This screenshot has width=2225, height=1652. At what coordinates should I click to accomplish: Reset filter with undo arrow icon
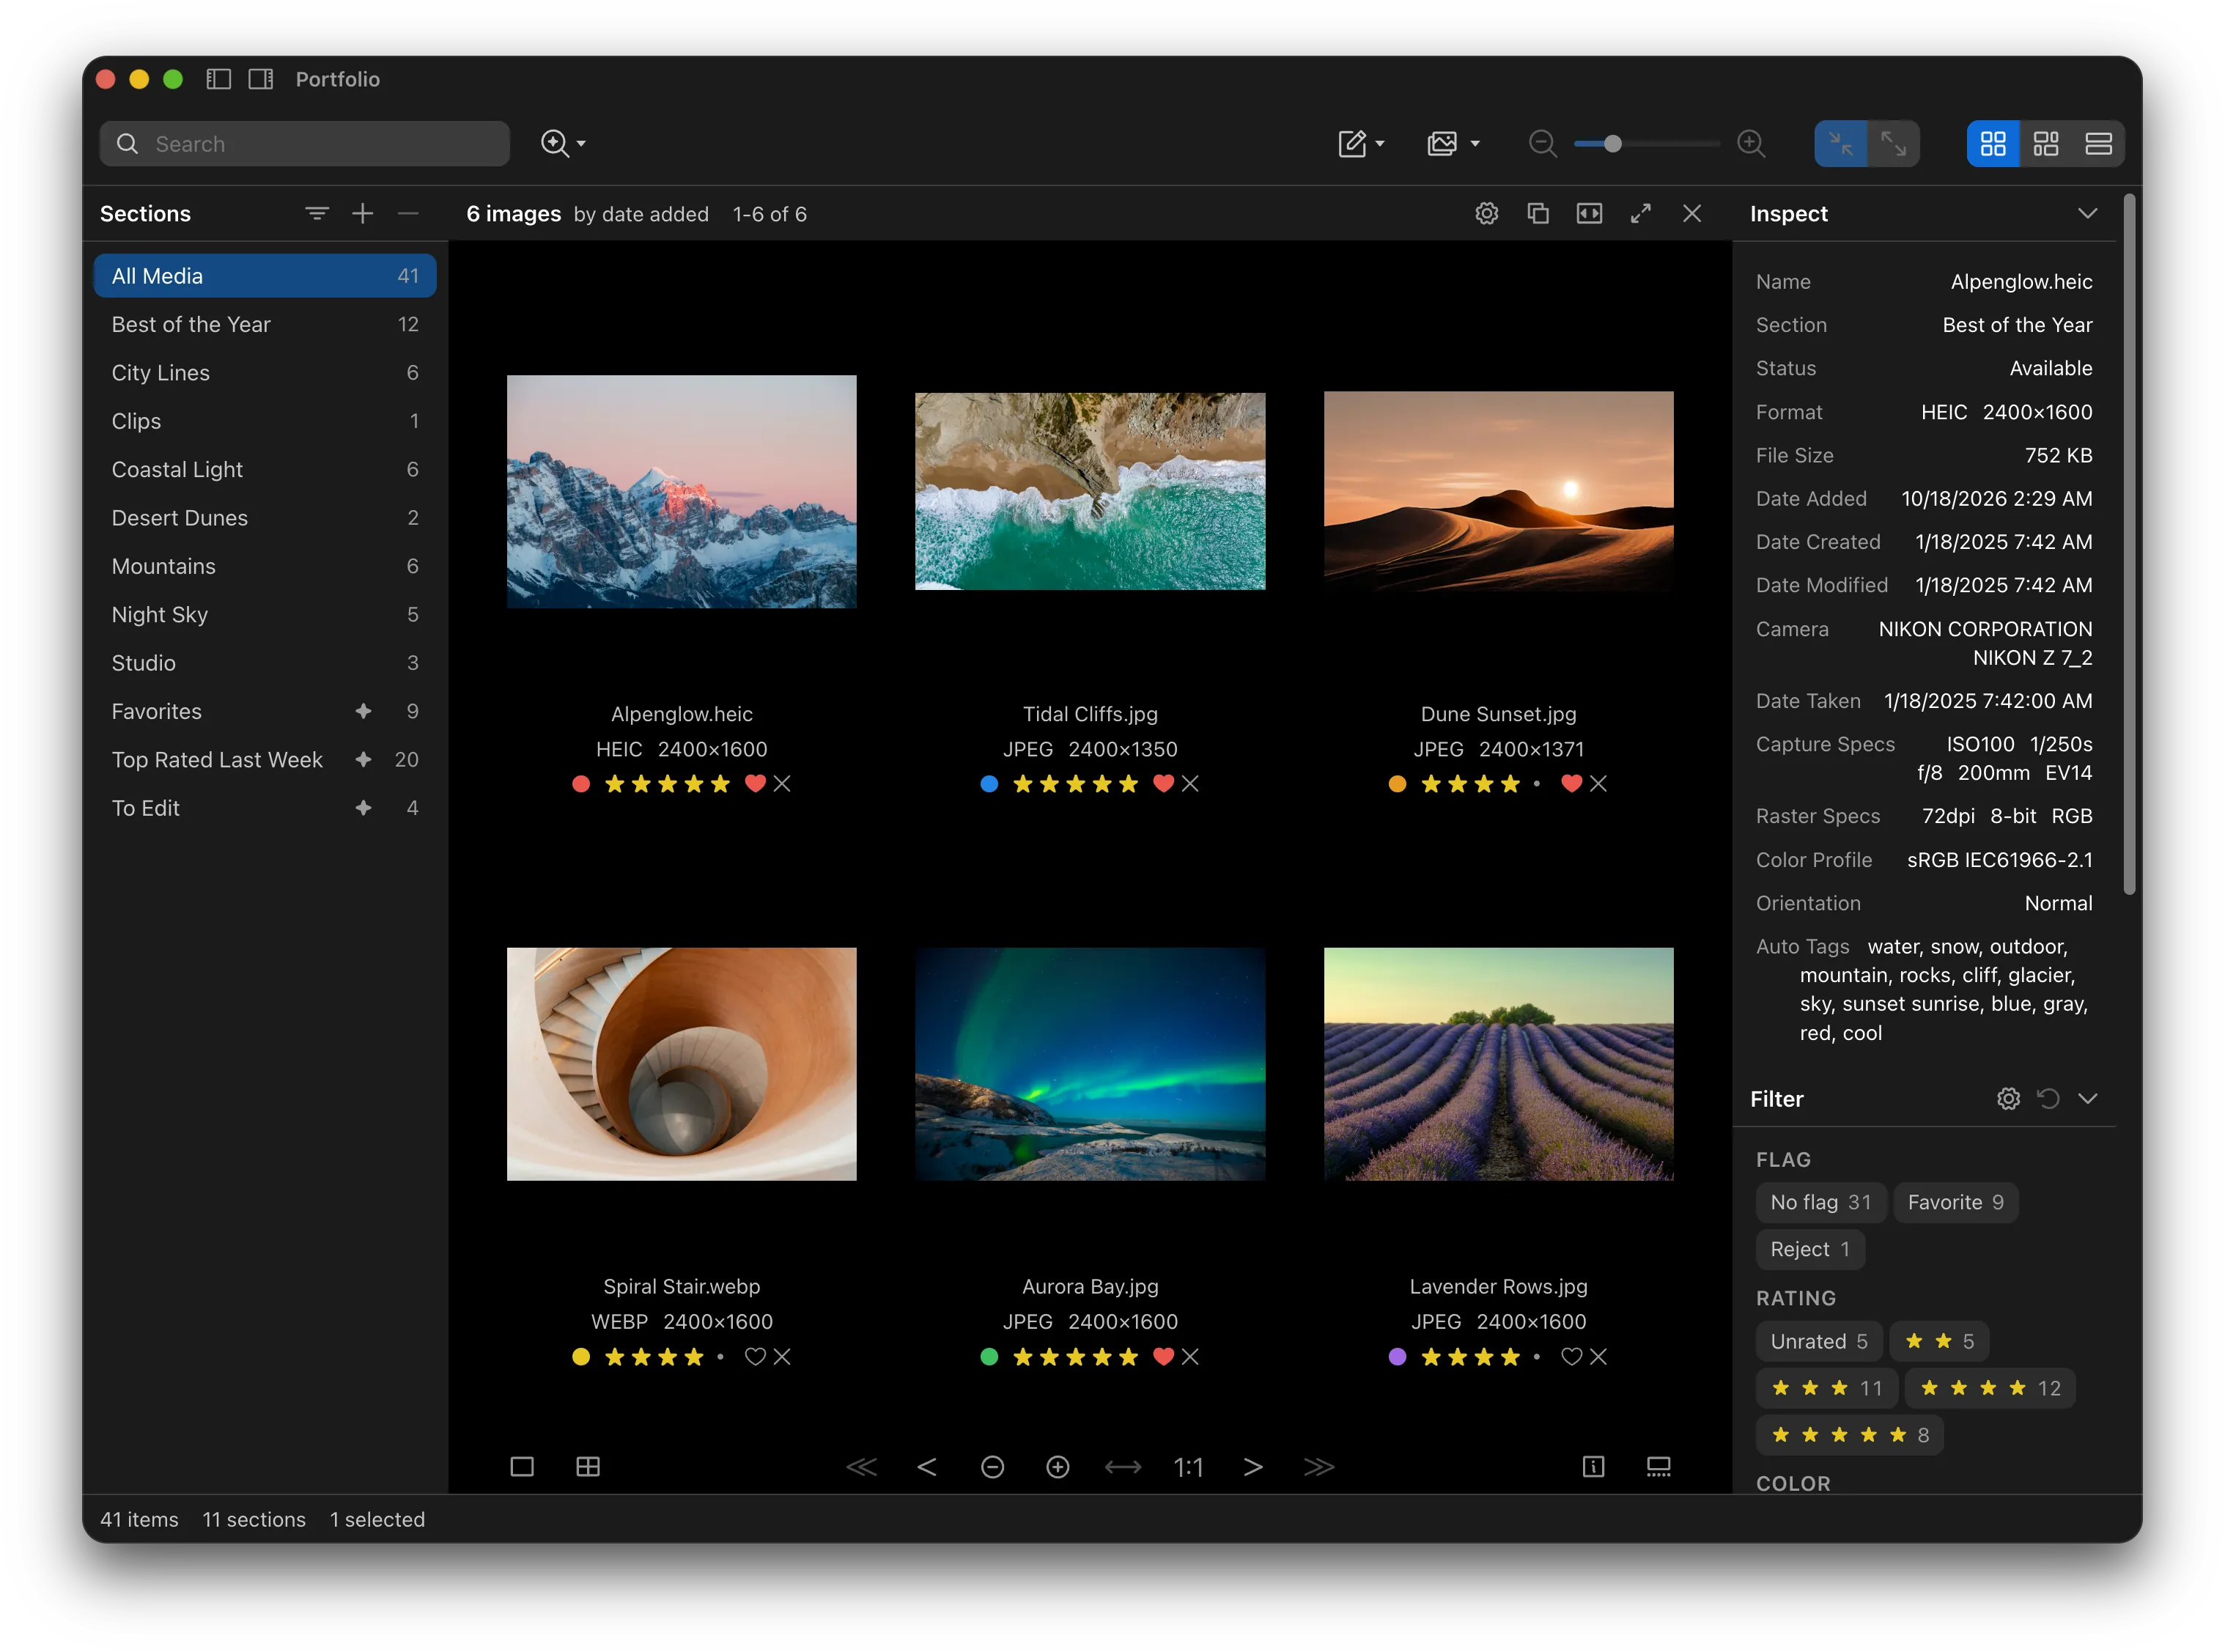(2048, 1098)
